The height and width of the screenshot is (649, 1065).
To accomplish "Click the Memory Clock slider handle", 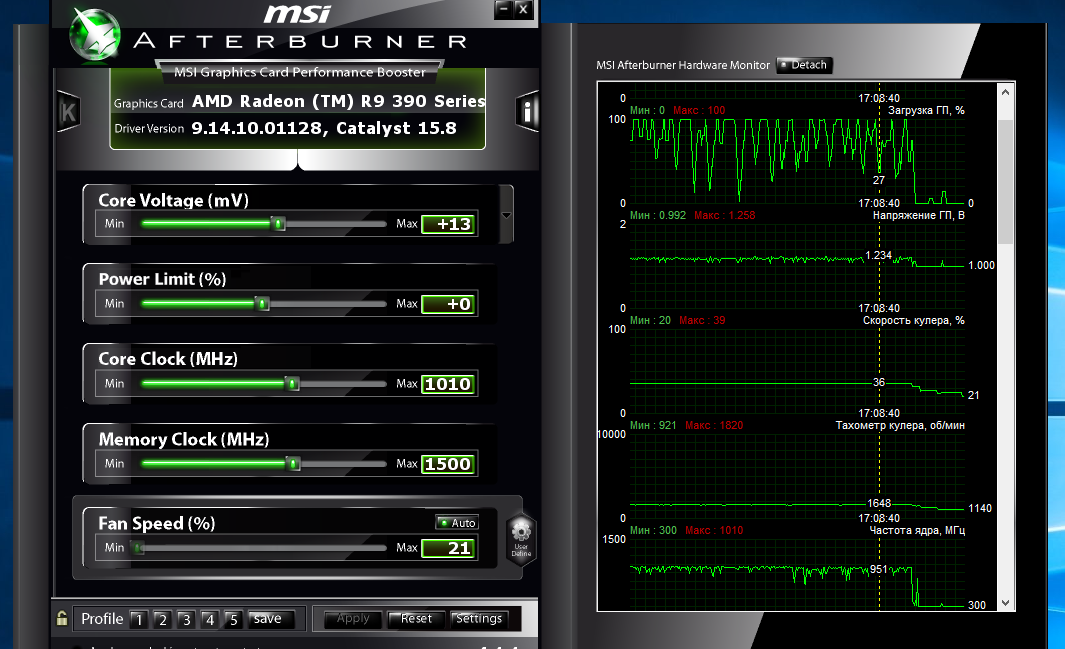I will [x=293, y=464].
